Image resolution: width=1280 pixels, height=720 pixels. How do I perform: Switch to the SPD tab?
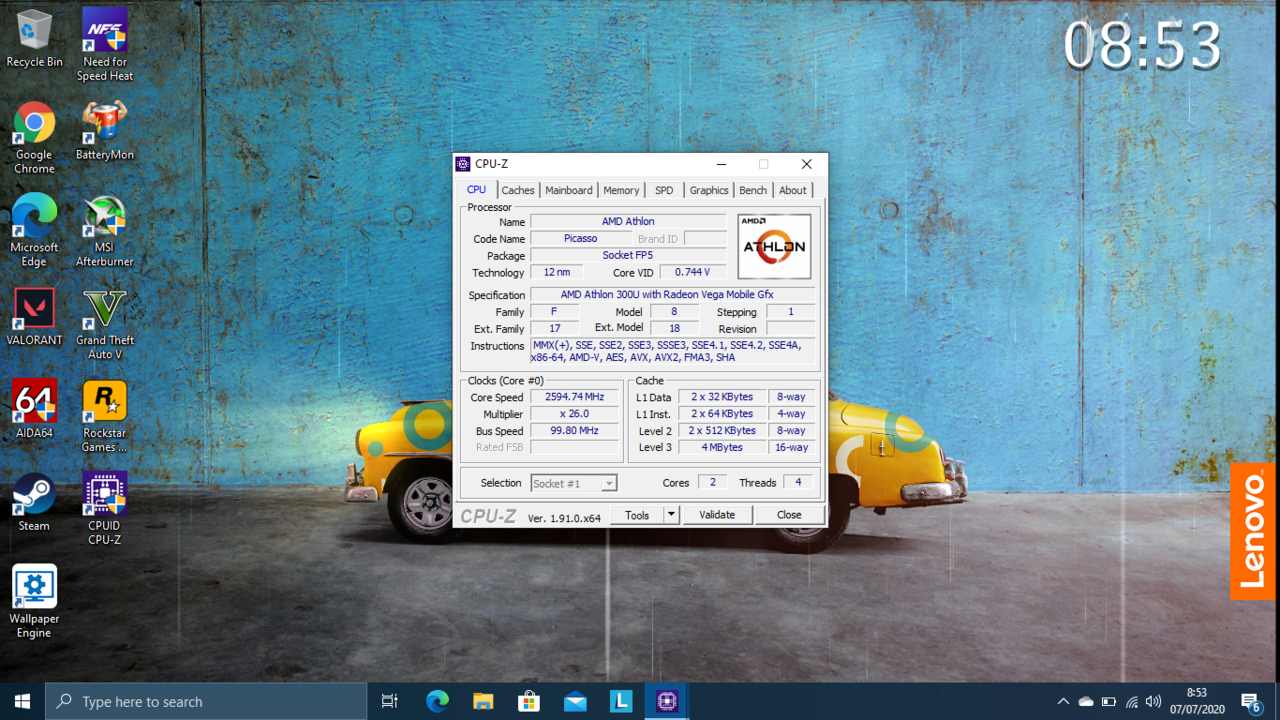tap(664, 190)
